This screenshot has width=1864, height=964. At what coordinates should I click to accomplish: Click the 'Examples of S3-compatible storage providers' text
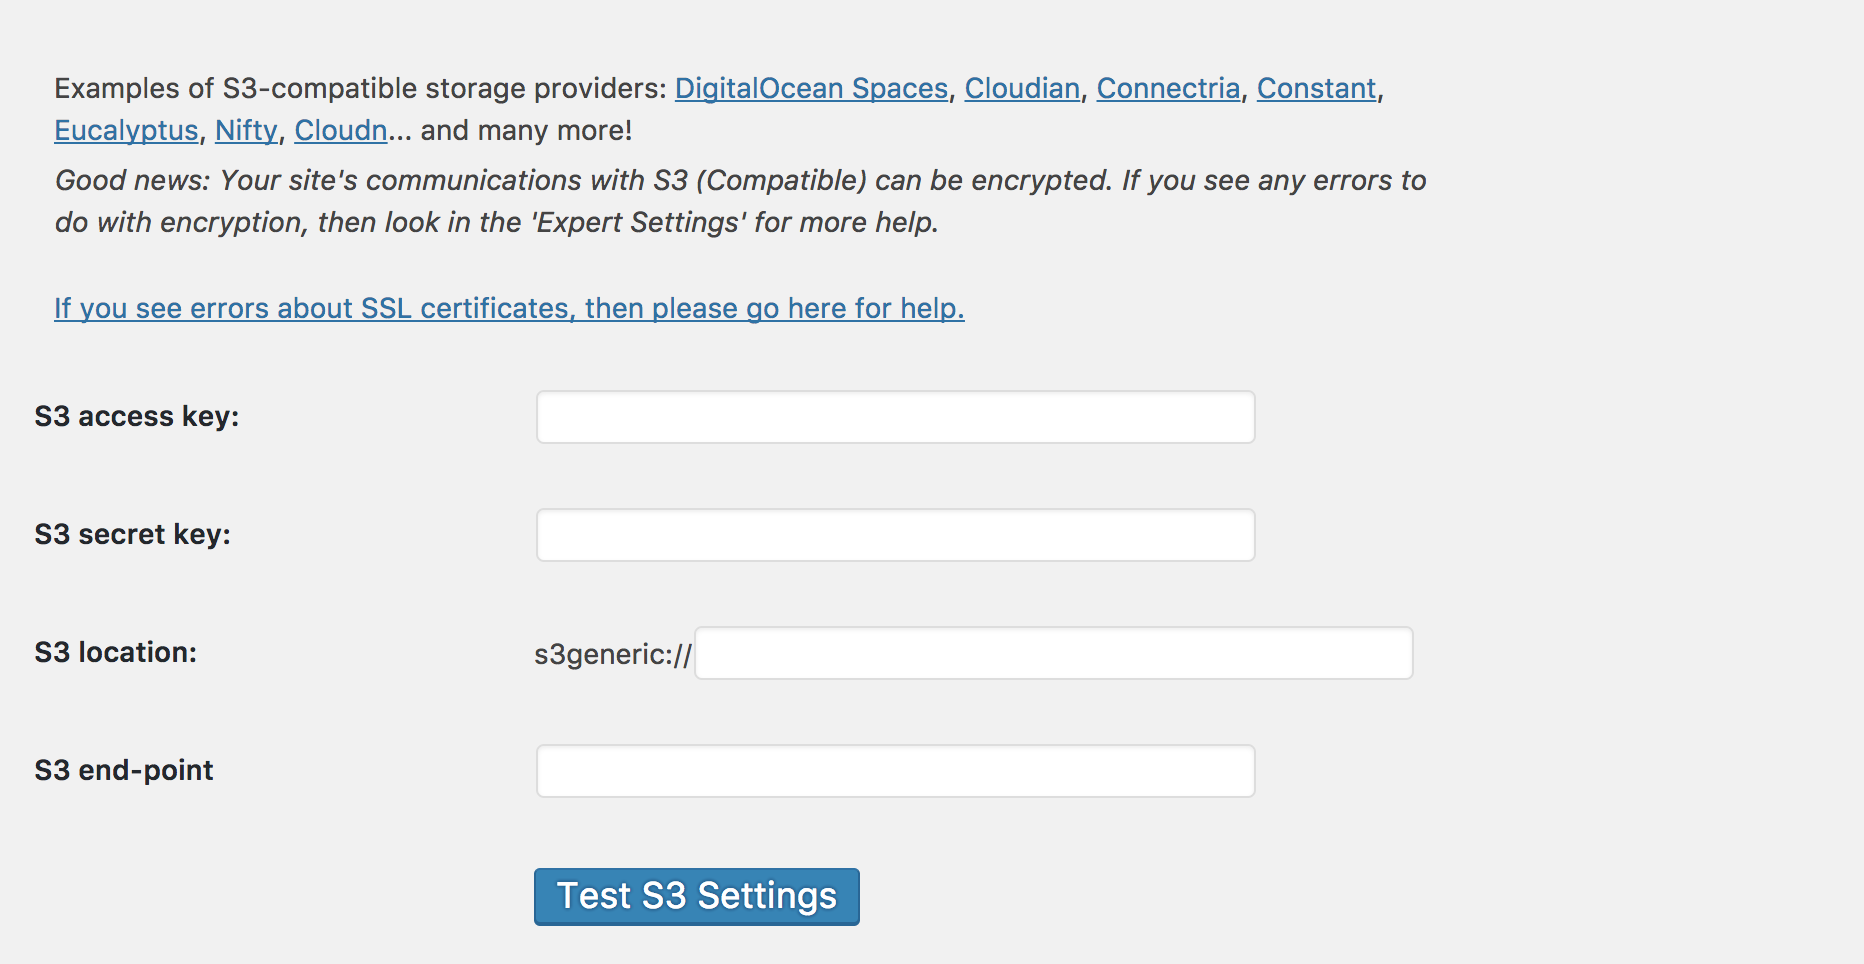pyautogui.click(x=360, y=89)
